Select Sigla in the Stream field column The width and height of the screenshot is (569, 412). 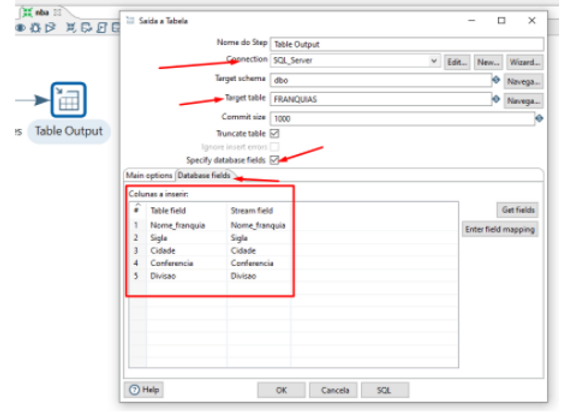click(239, 238)
